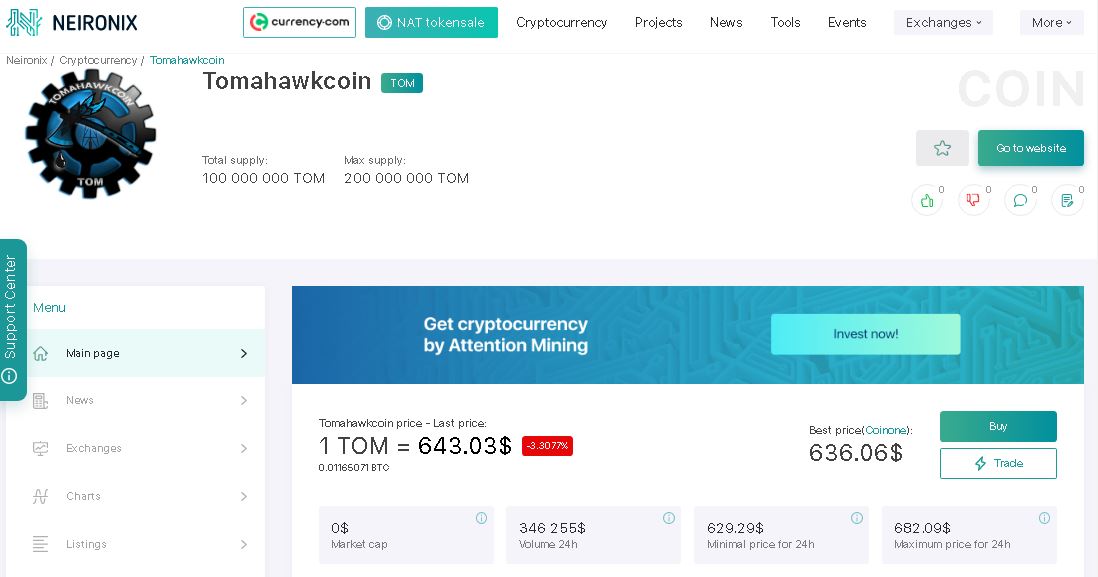Click the Neironix logo
Viewport: 1098px width, 577px height.
[x=71, y=23]
